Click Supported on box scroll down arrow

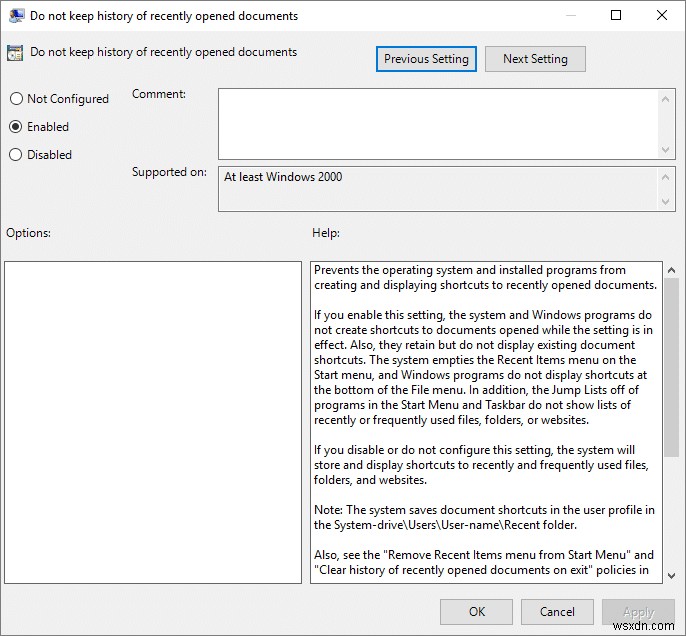(665, 202)
